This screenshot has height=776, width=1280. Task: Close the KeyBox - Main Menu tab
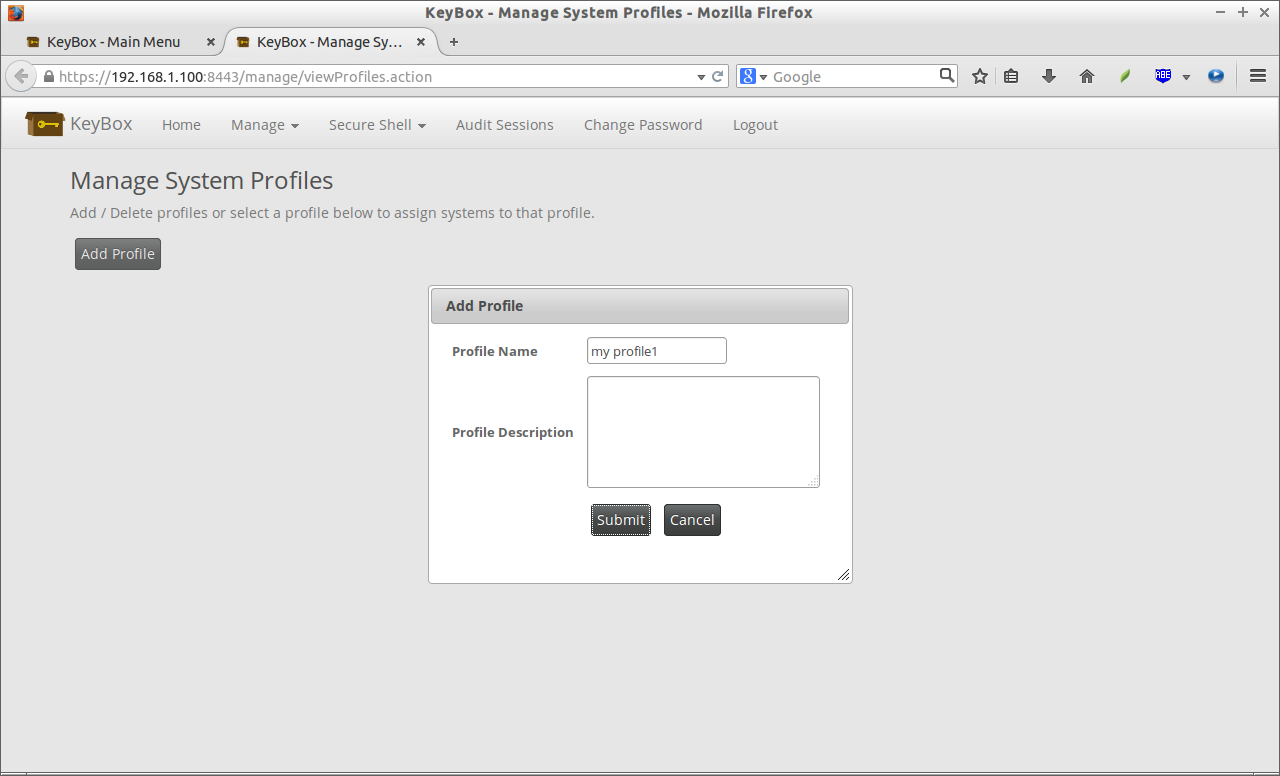(x=210, y=42)
